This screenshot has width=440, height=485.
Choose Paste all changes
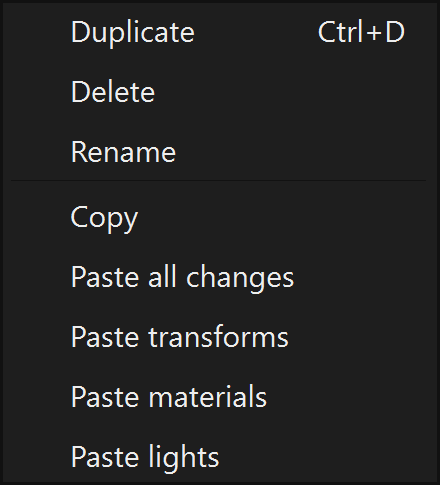[x=220, y=277]
